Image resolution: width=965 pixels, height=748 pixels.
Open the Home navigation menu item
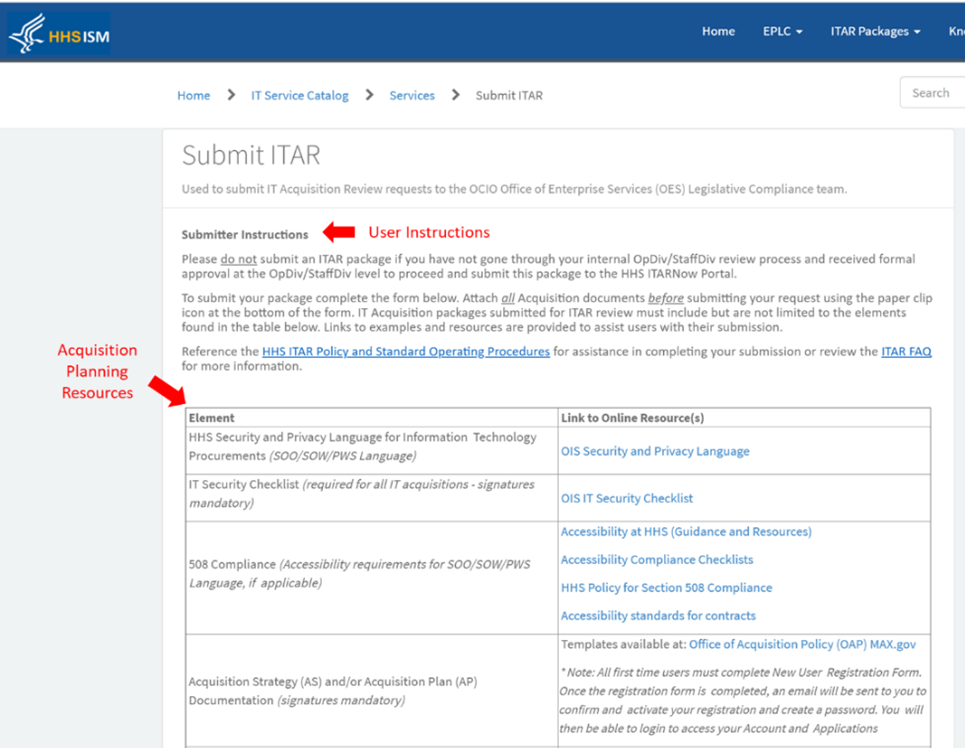718,31
